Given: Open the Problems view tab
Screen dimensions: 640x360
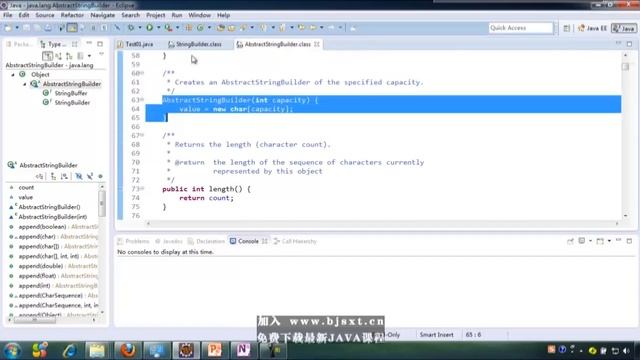Looking at the screenshot, I should pos(133,241).
